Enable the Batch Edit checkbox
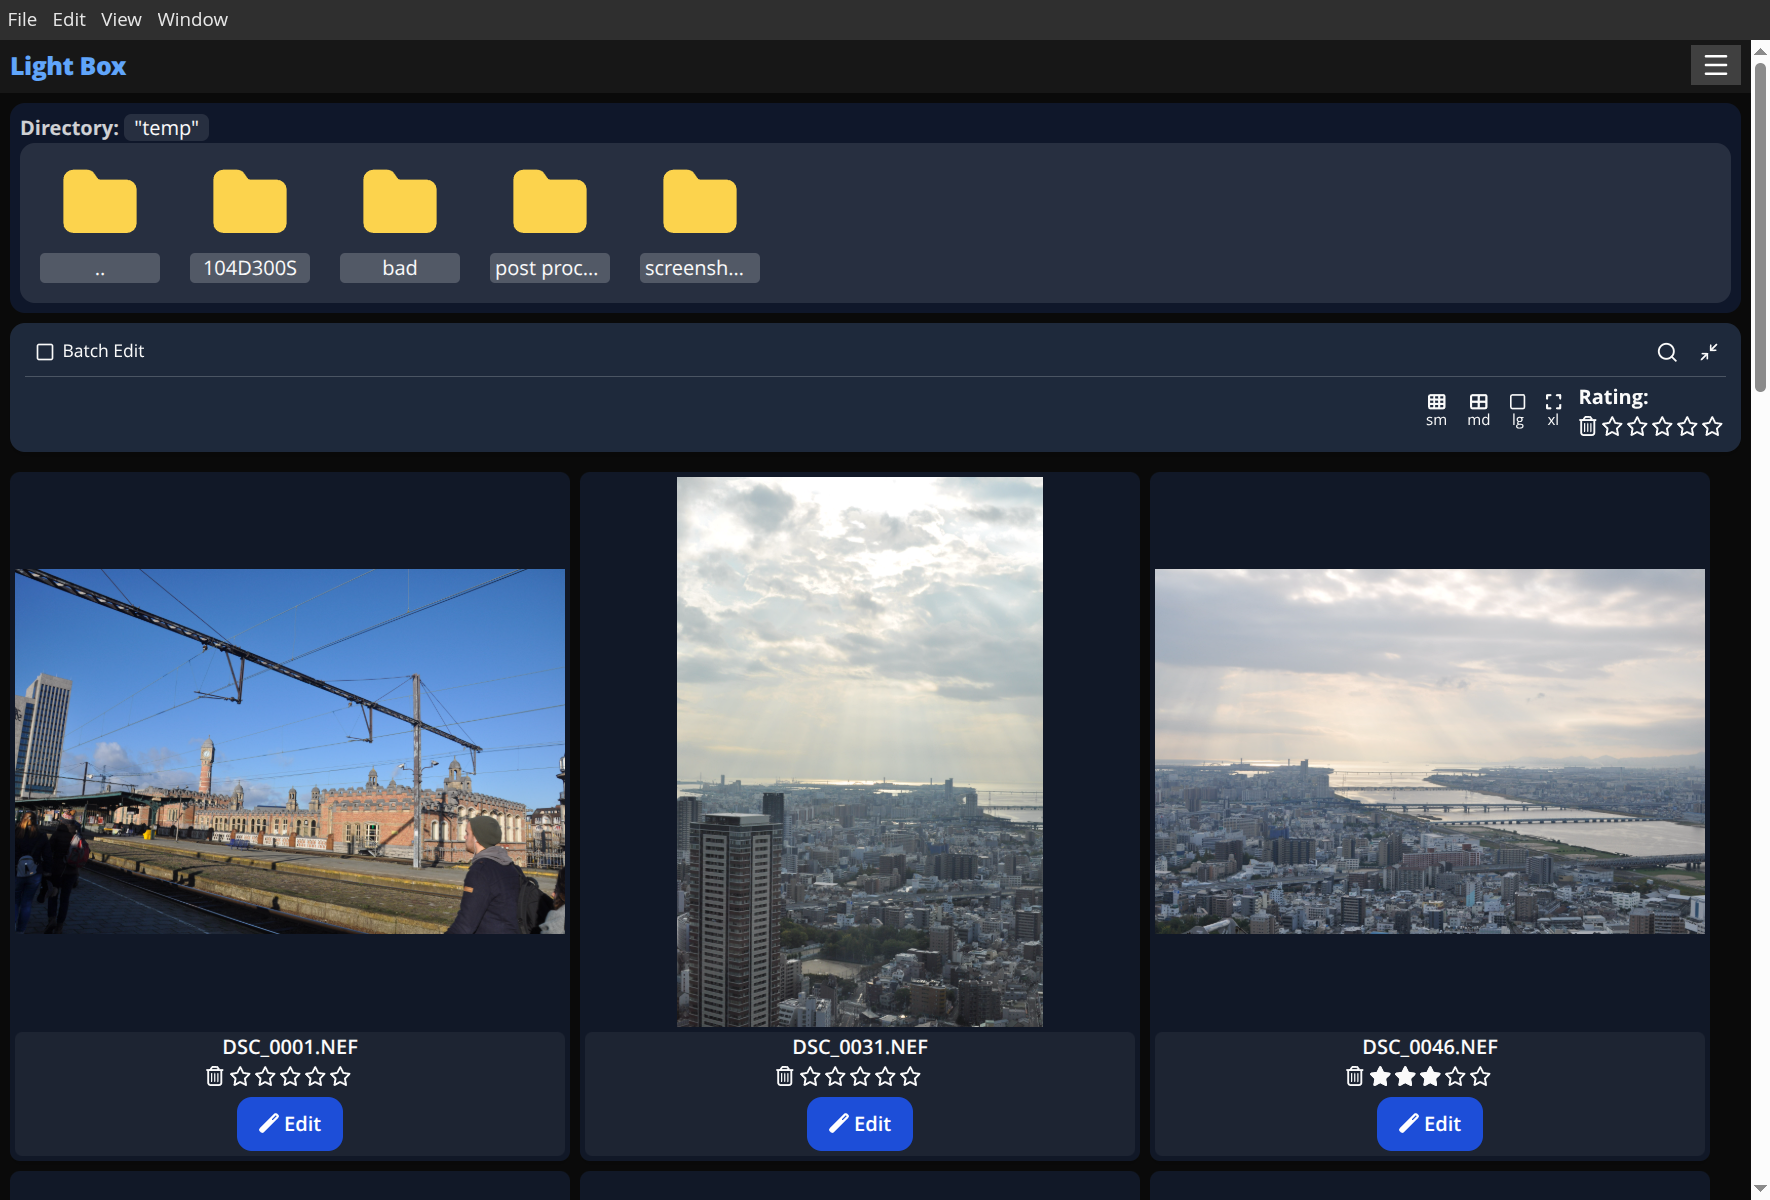 click(45, 352)
